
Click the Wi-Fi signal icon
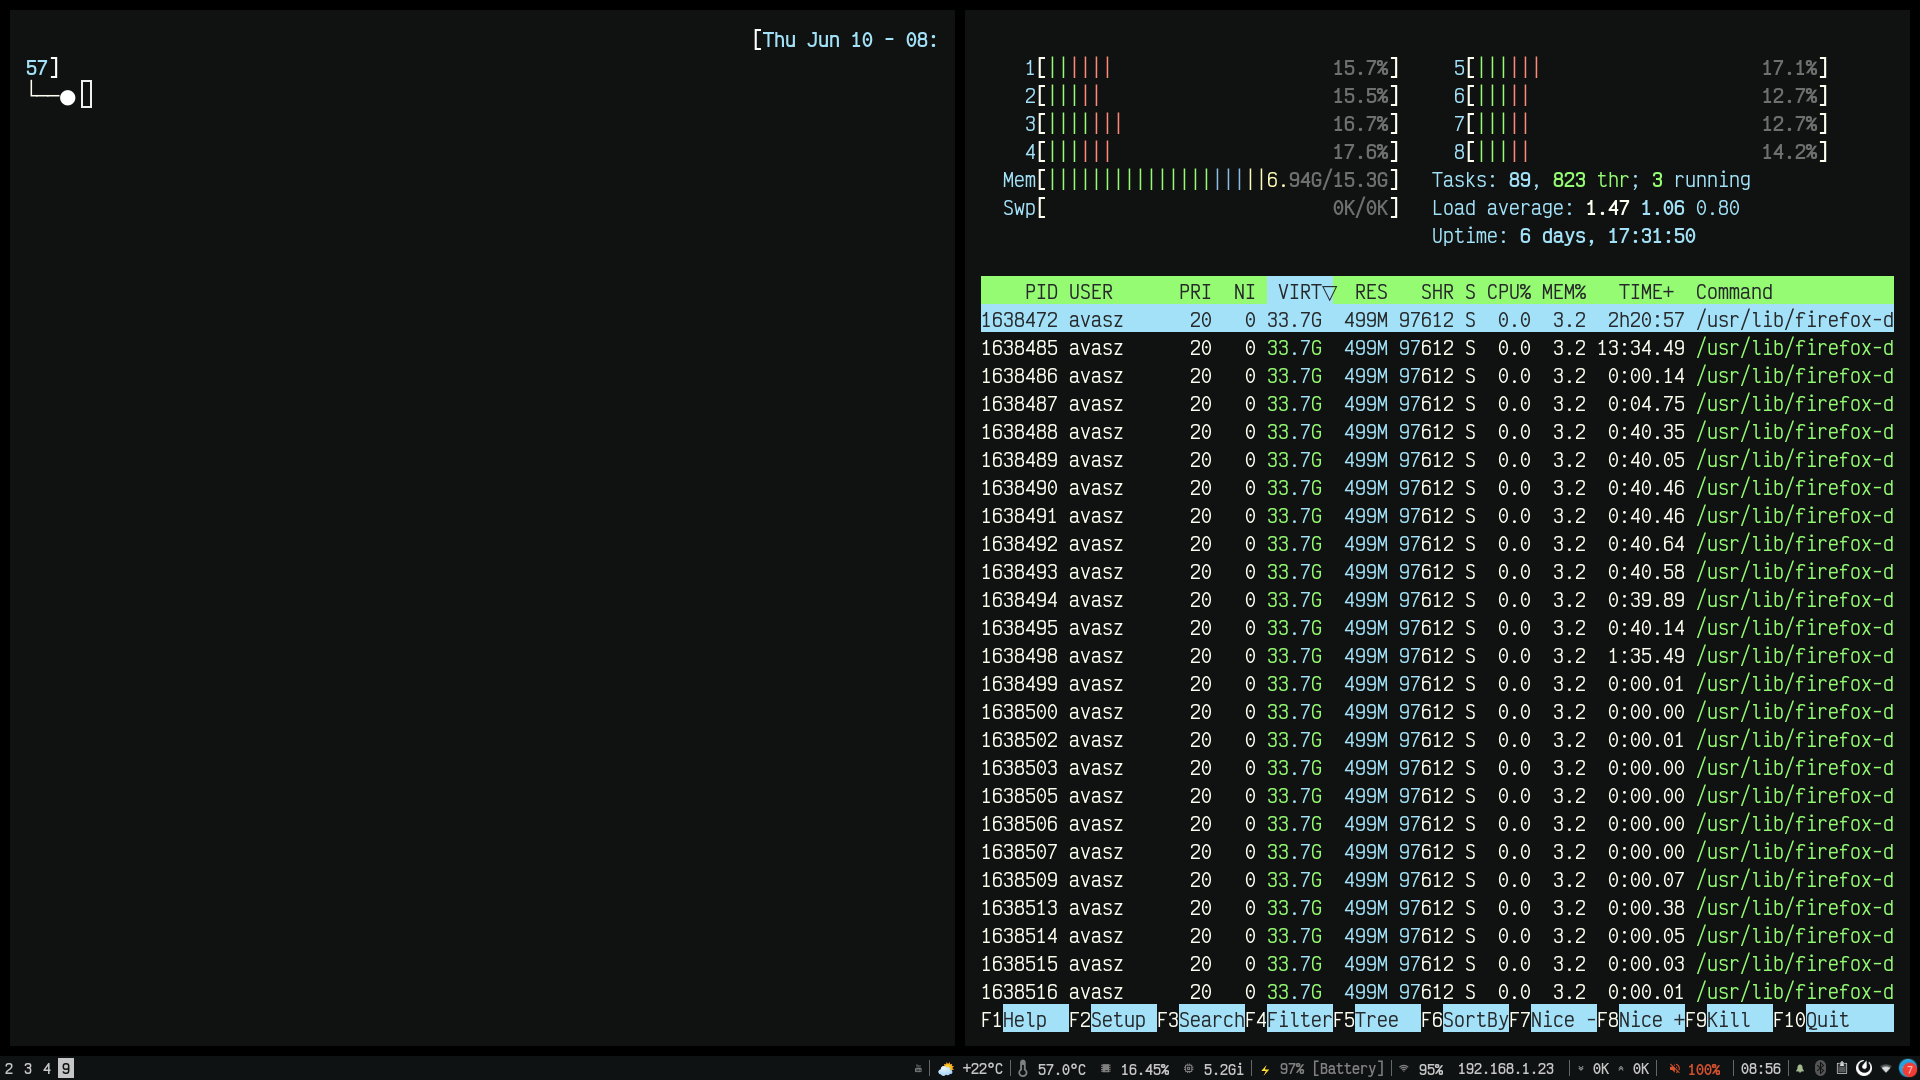(x=1404, y=1068)
